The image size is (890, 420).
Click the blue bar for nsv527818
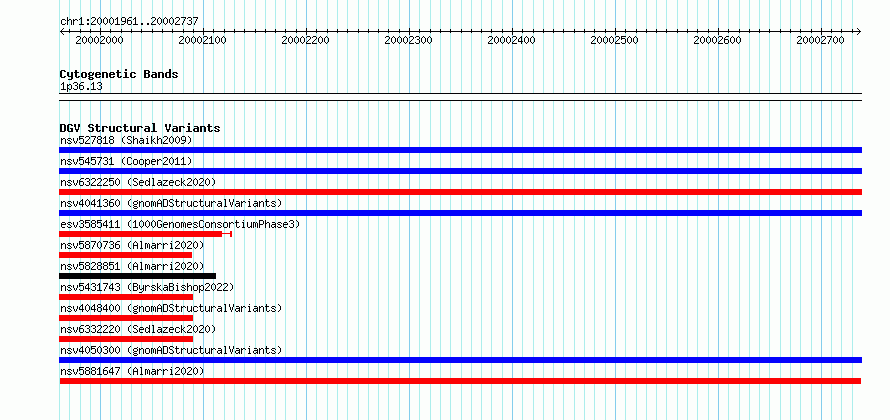coord(461,150)
